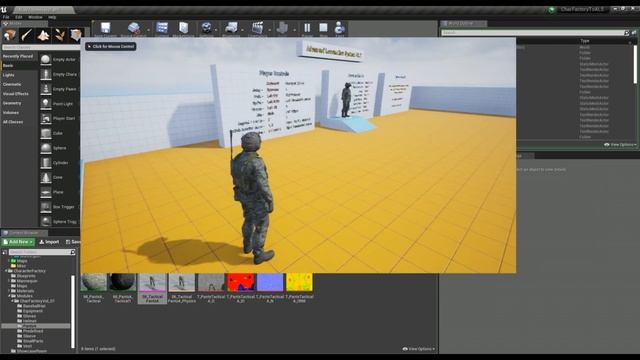Screen dimensions: 640x360
Task: Pause the running simulation
Action: [x=307, y=29]
